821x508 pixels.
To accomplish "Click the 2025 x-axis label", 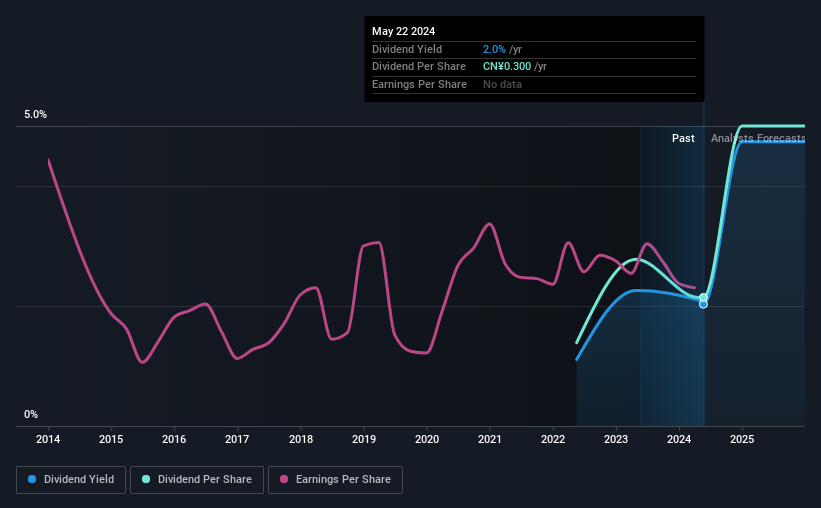I will [742, 439].
